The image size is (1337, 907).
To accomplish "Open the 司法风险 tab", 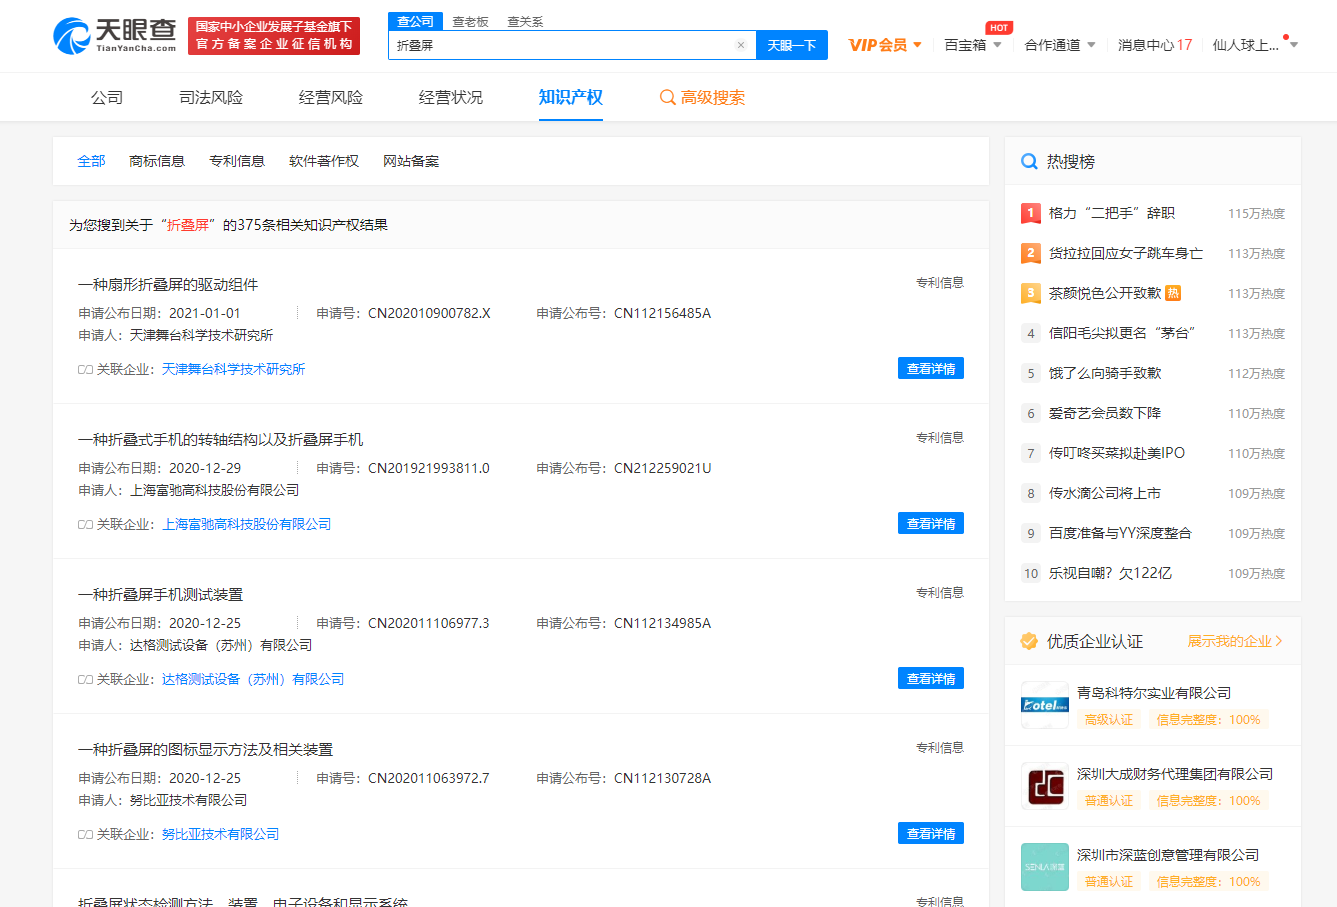I will pos(211,97).
